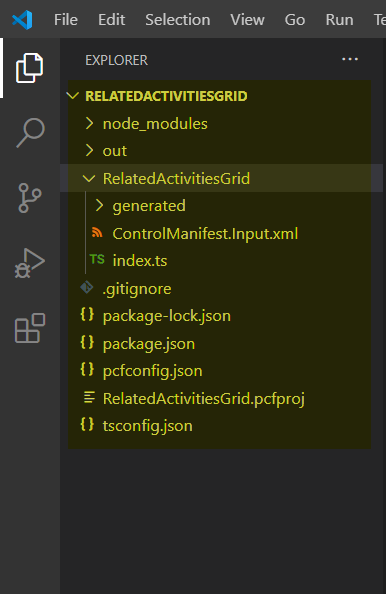This screenshot has height=594, width=386.
Task: Open the RelatedActivitiesGrid.pcfproj file
Action: pyautogui.click(x=204, y=399)
